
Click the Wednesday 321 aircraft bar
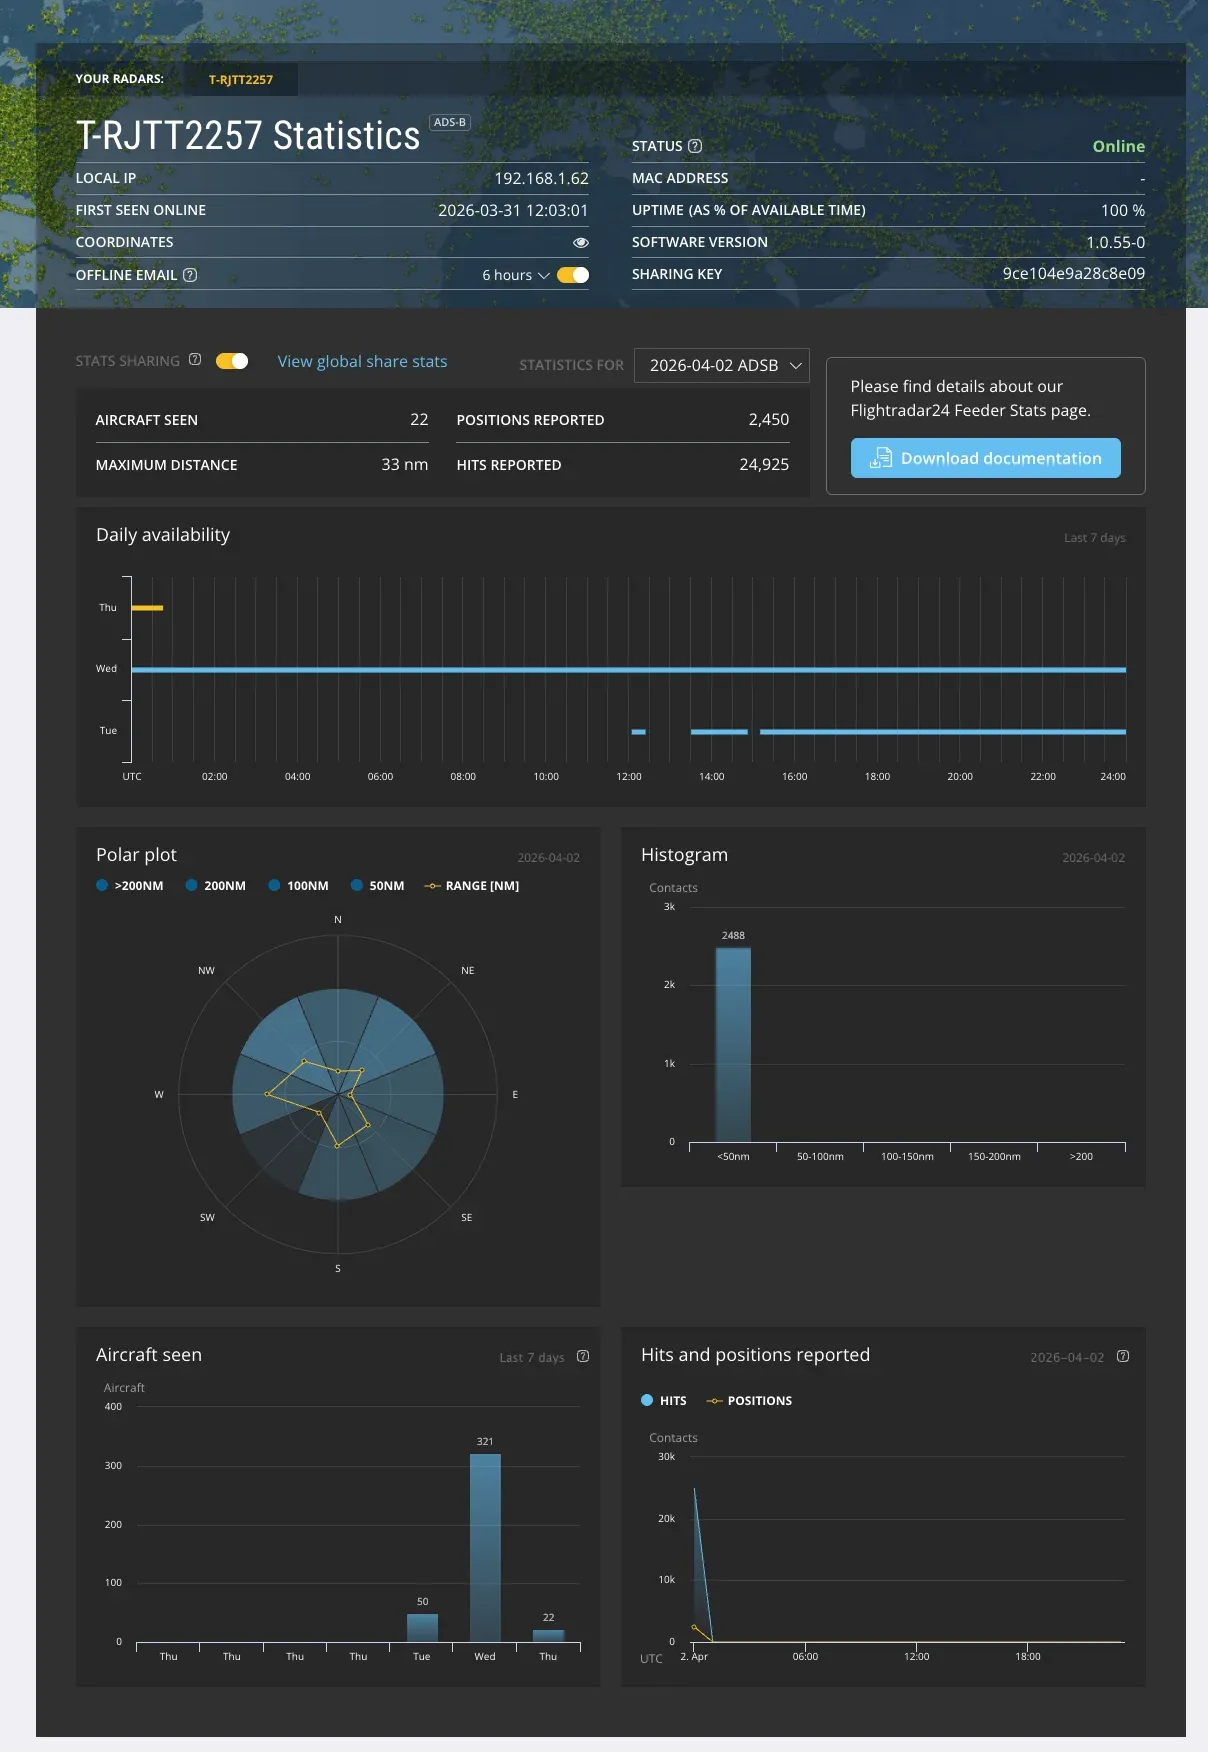coord(485,1546)
